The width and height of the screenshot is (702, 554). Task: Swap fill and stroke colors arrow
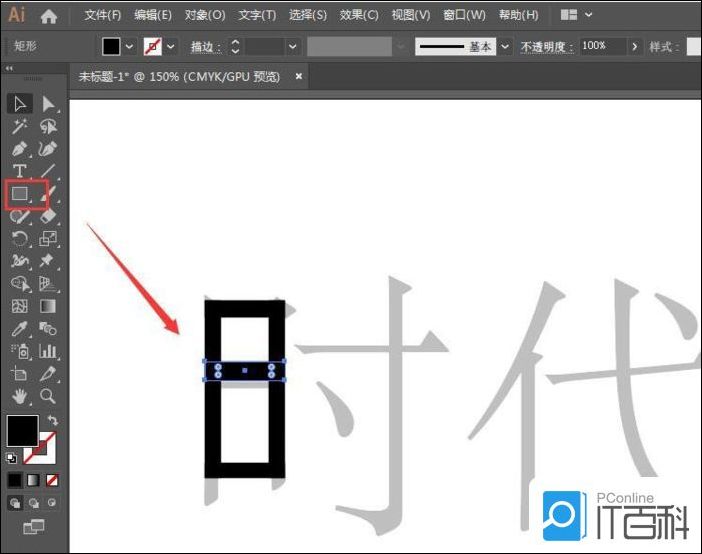tap(52, 421)
